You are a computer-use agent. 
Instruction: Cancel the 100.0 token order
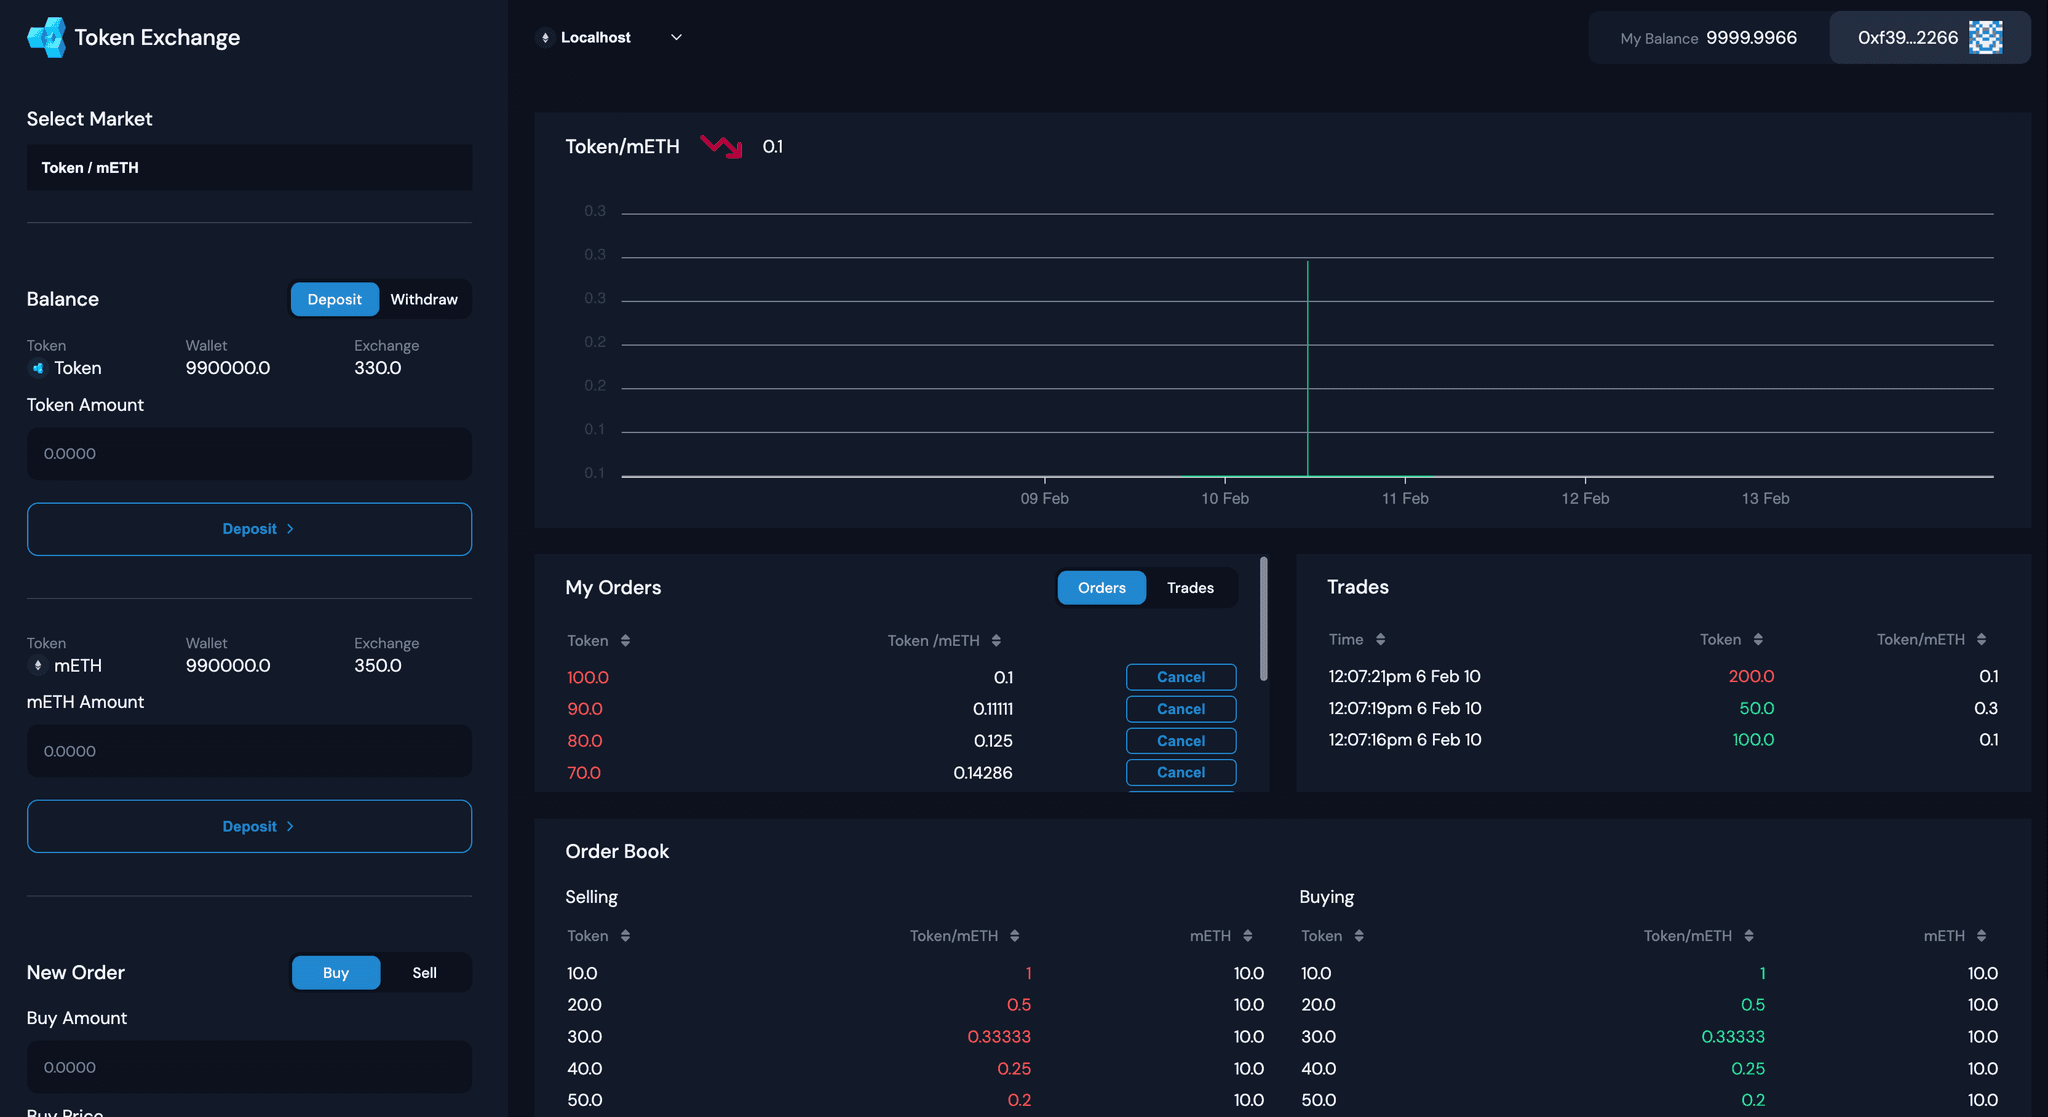(1180, 677)
